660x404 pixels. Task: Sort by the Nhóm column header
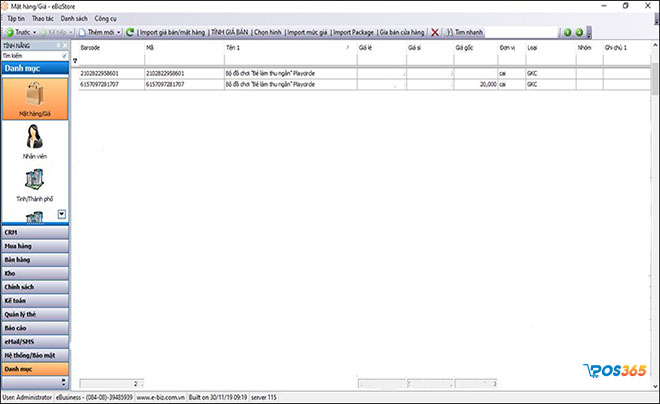(590, 48)
